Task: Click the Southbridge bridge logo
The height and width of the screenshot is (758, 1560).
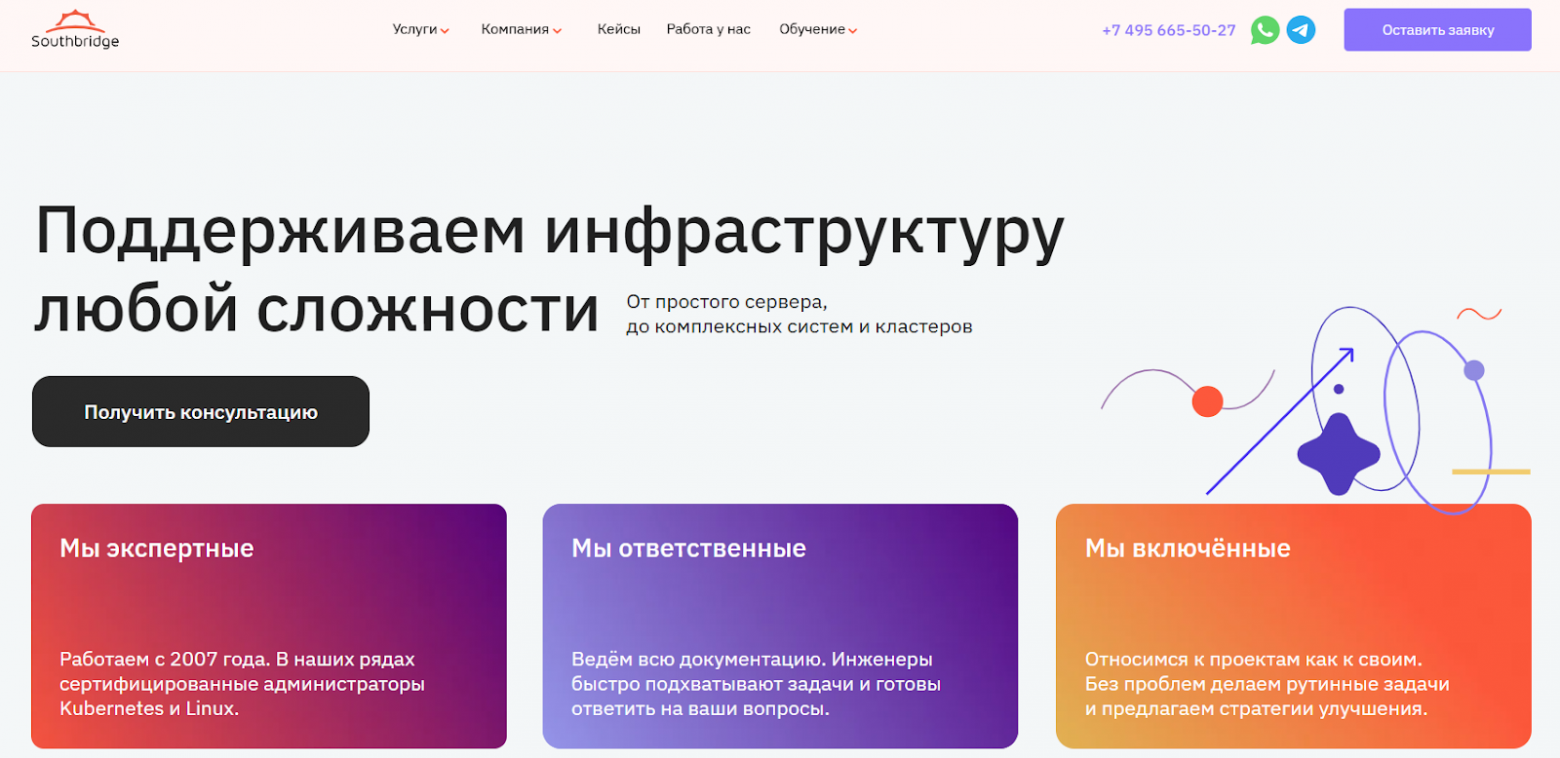Action: (x=77, y=20)
